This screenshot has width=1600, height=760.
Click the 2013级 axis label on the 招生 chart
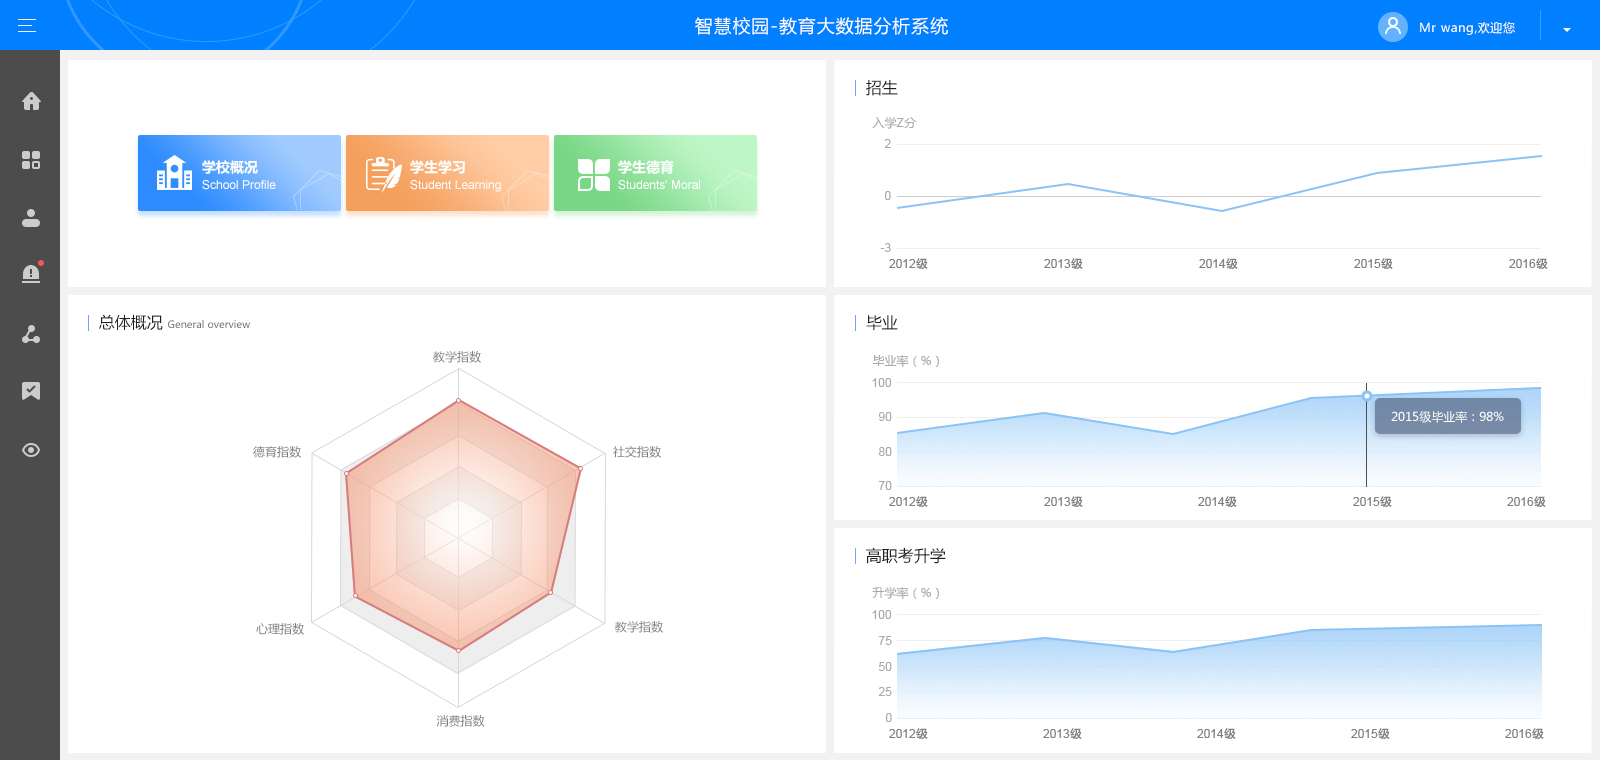[x=1063, y=264]
